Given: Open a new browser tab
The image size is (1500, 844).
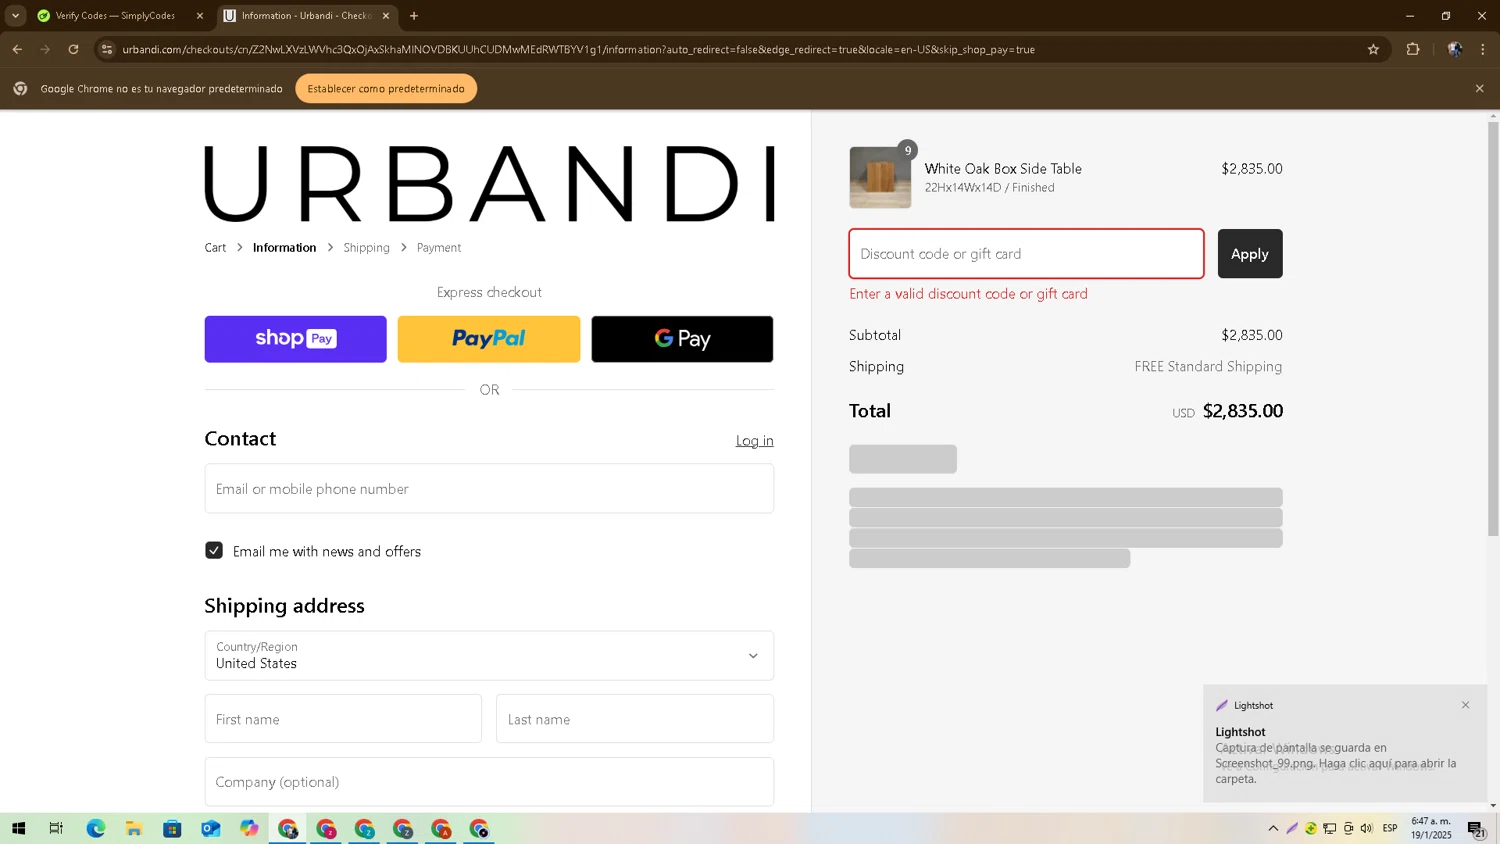Looking at the screenshot, I should 414,16.
